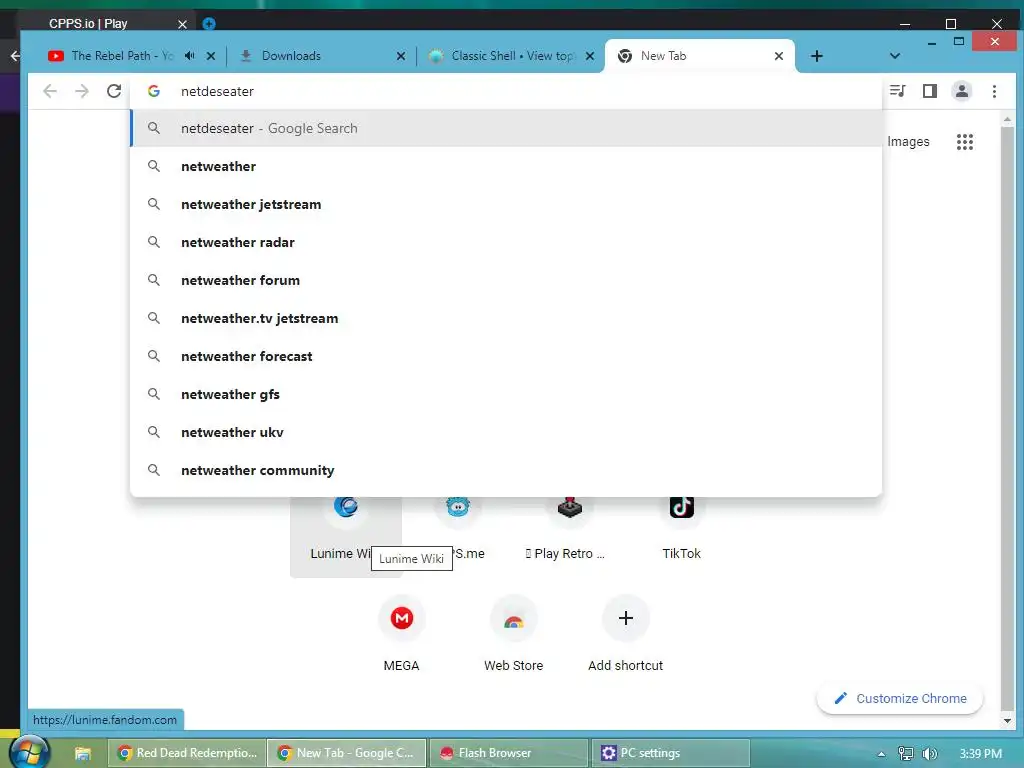The height and width of the screenshot is (768, 1024).
Task: Open the Google apps grid
Action: click(x=965, y=142)
